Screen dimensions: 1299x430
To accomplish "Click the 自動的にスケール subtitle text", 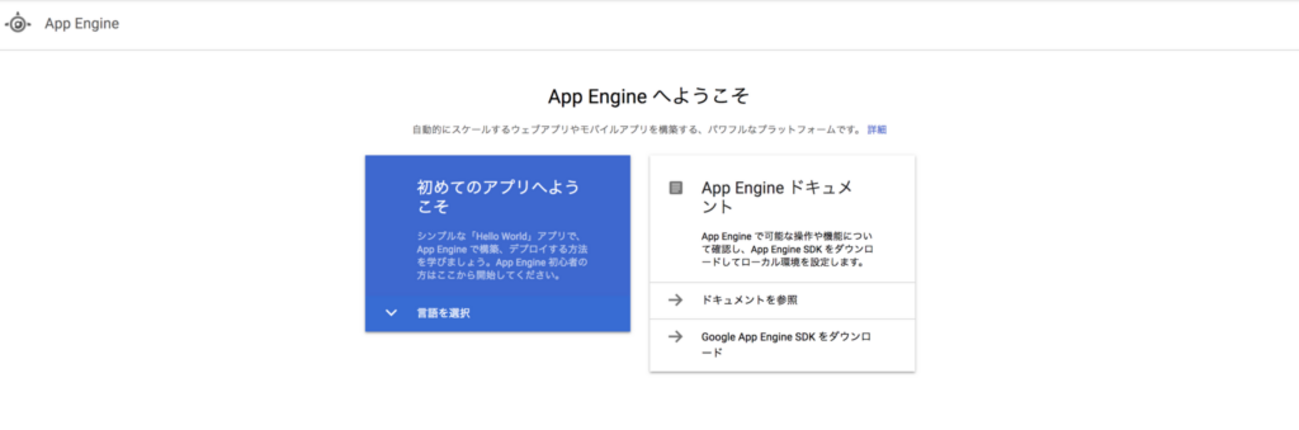I will point(636,130).
